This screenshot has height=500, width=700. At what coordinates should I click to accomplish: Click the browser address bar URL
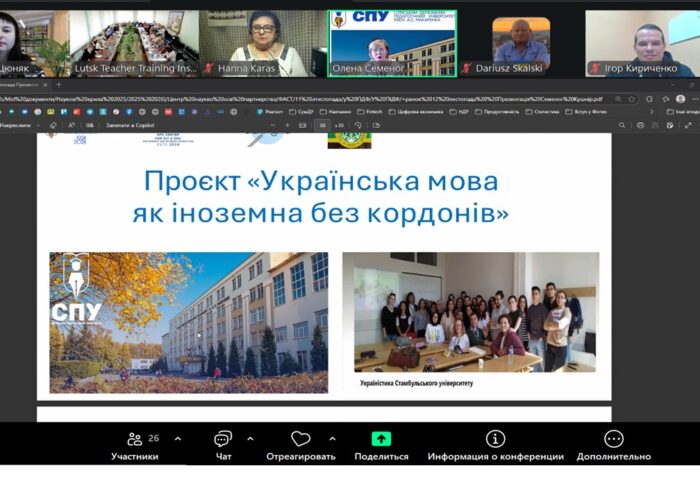tap(300, 99)
